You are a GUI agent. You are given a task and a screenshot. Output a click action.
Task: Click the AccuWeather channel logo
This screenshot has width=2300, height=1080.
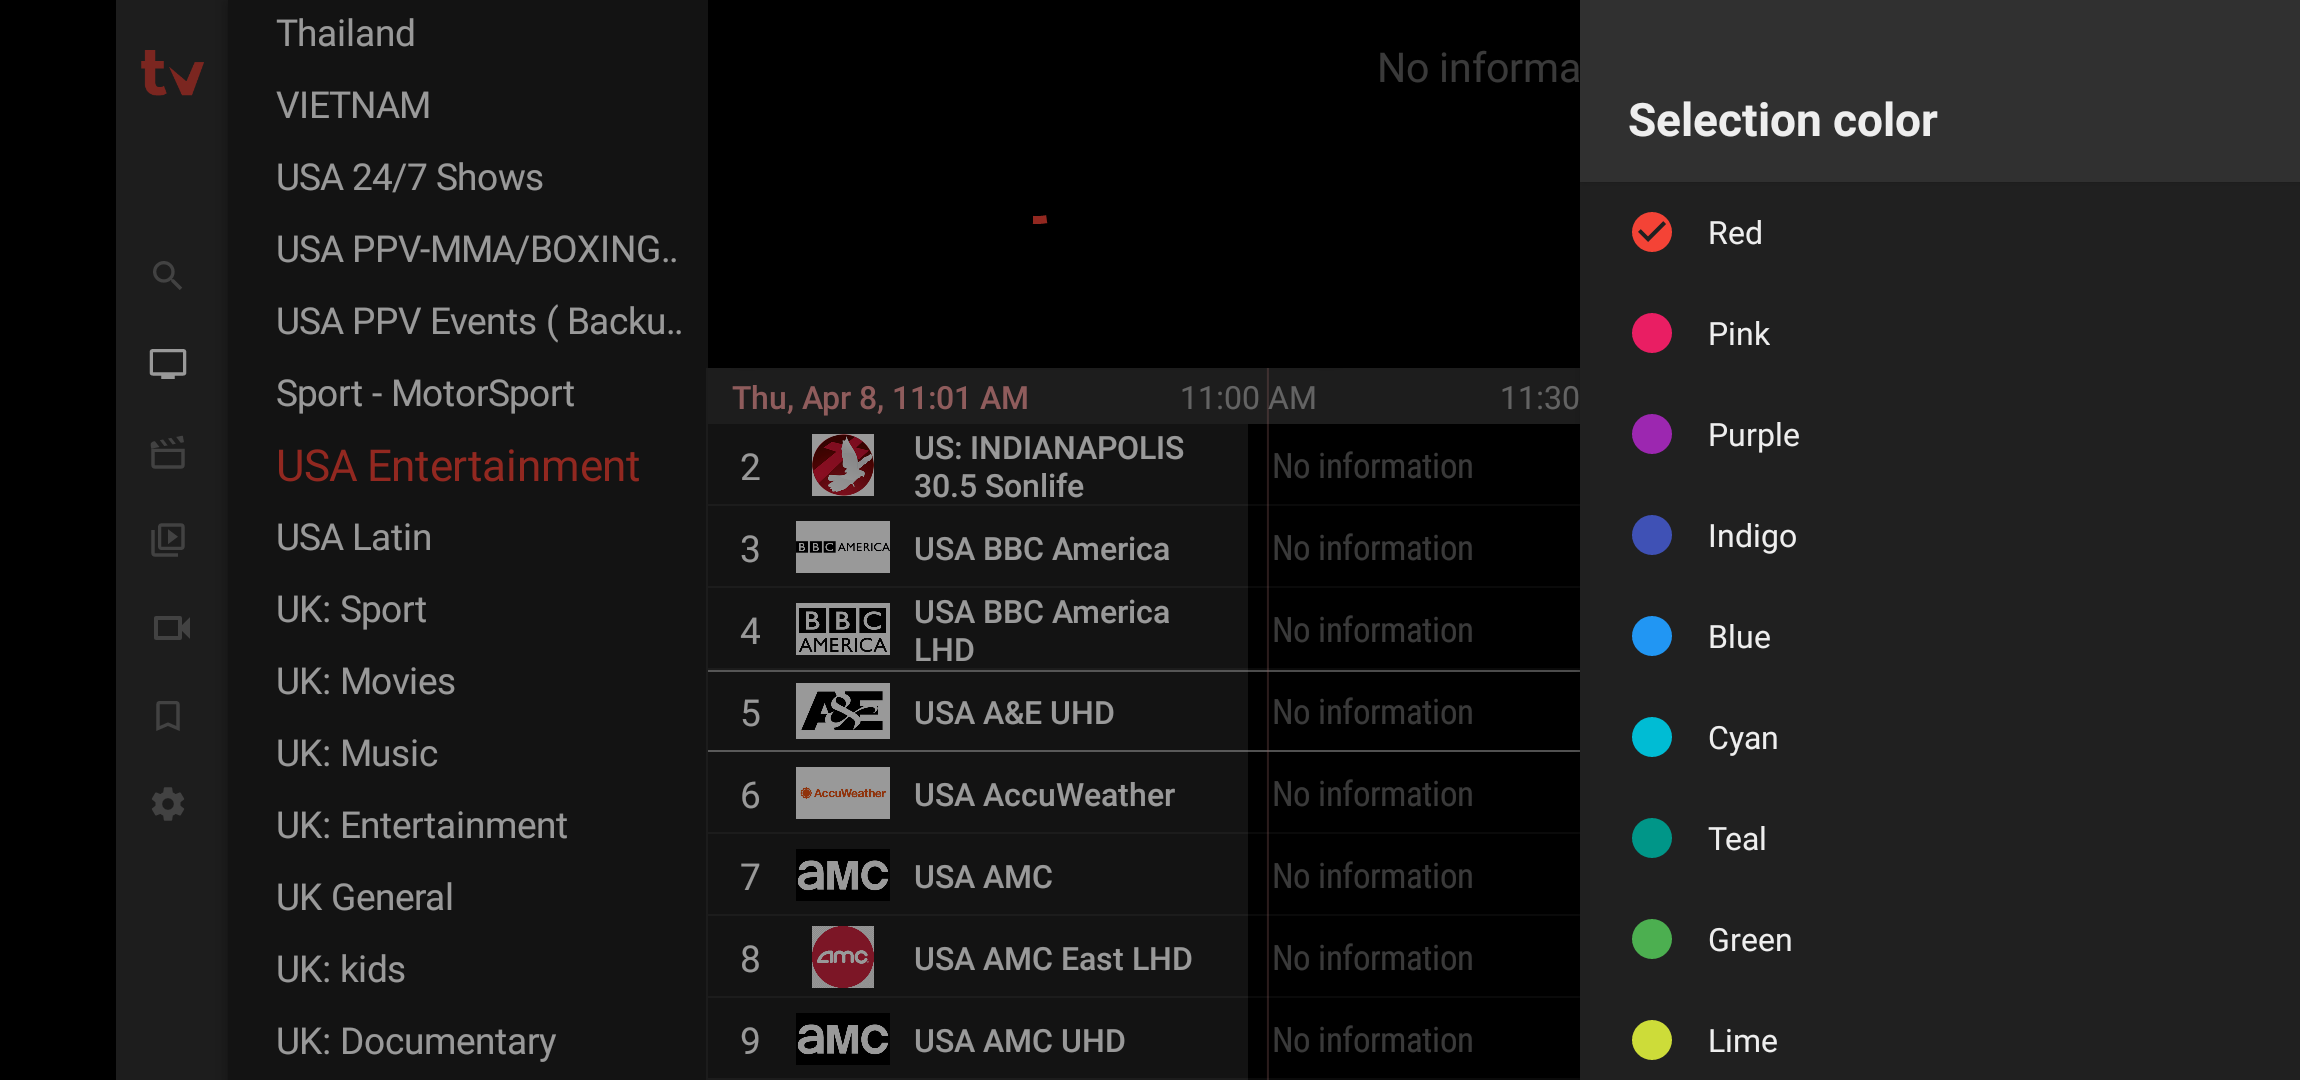(842, 793)
